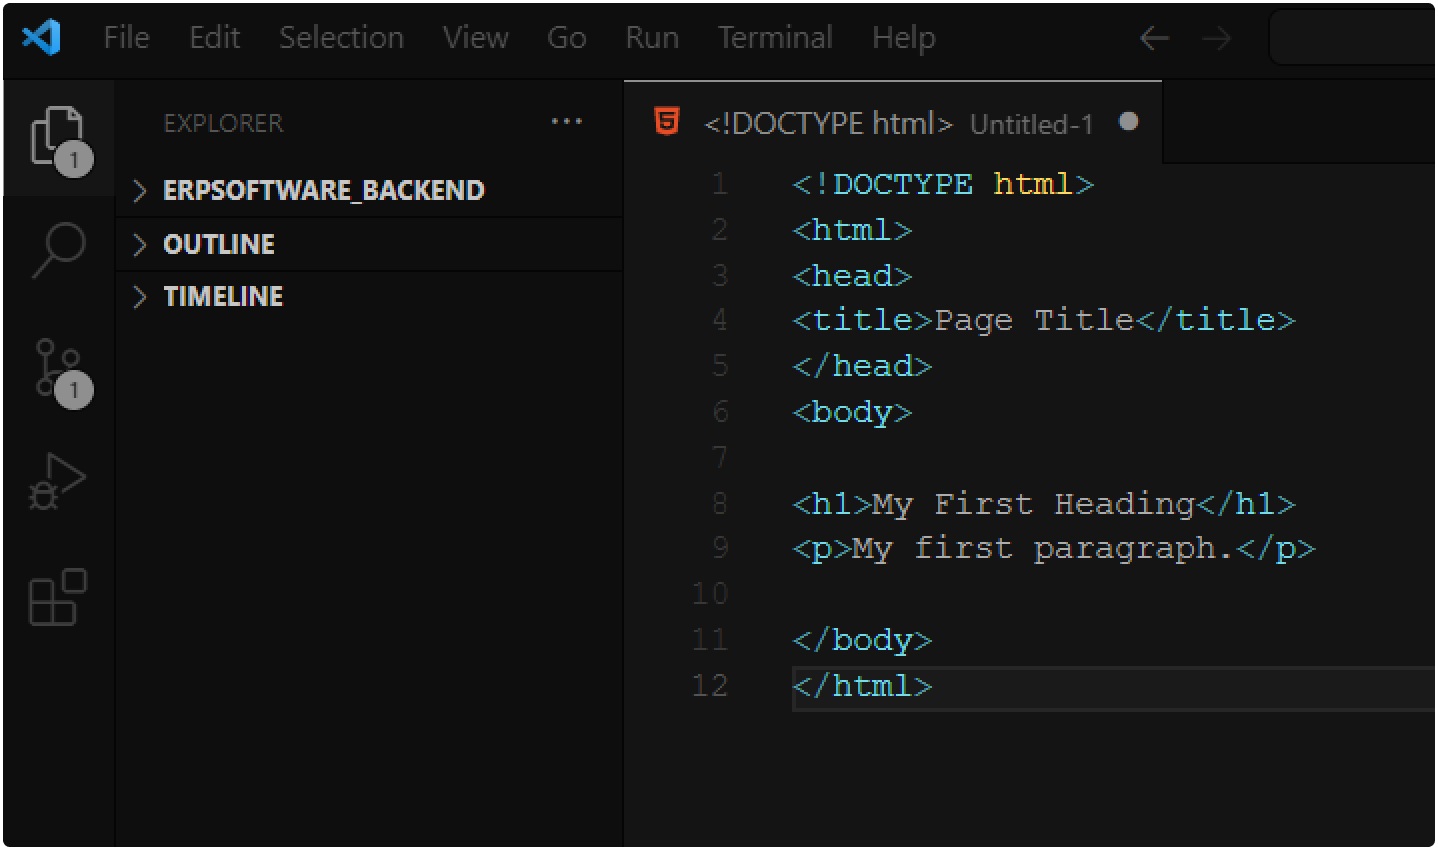
Task: Open the Terminal menu
Action: point(775,38)
